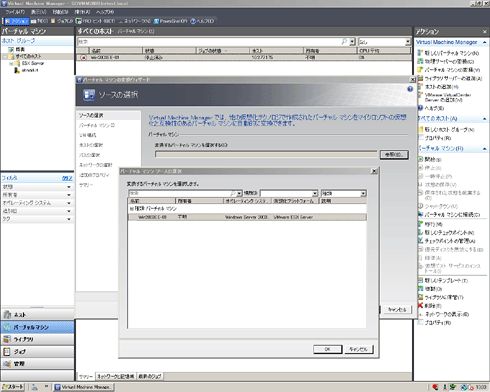Open the file menu
Image resolution: width=490 pixels, height=392 pixels.
[x=15, y=12]
